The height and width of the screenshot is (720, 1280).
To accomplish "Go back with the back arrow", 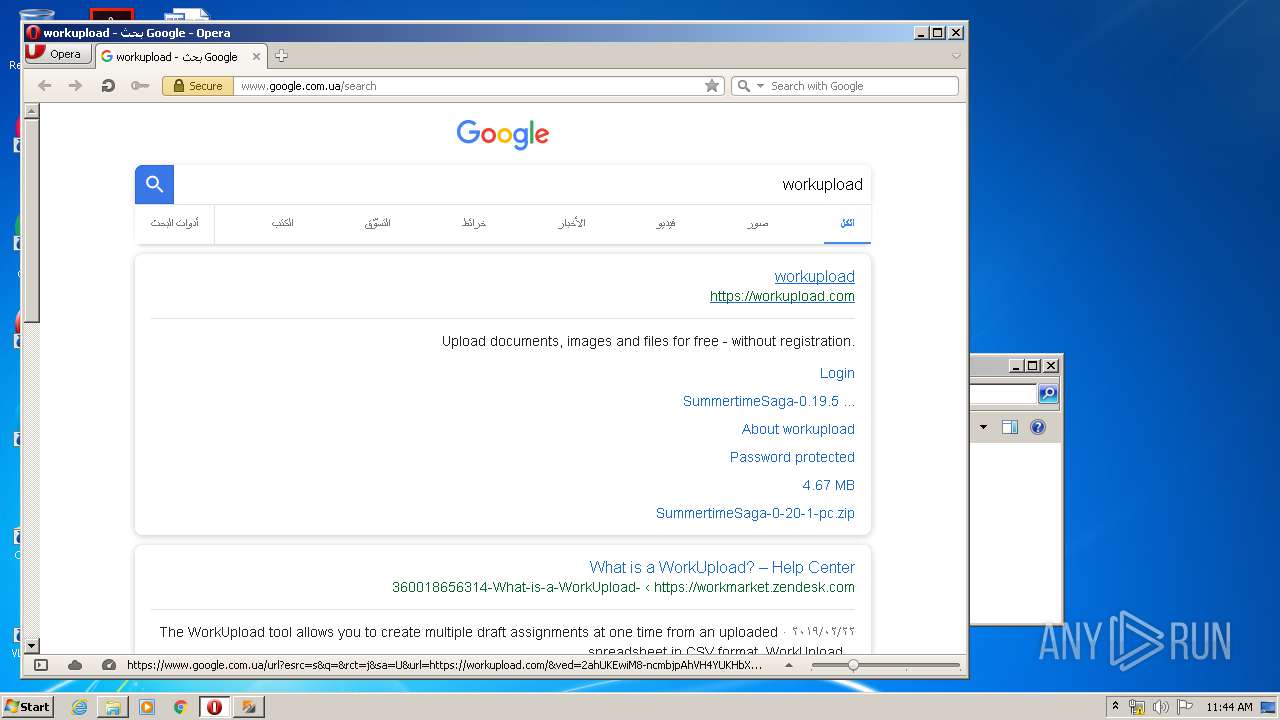I will [x=44, y=86].
